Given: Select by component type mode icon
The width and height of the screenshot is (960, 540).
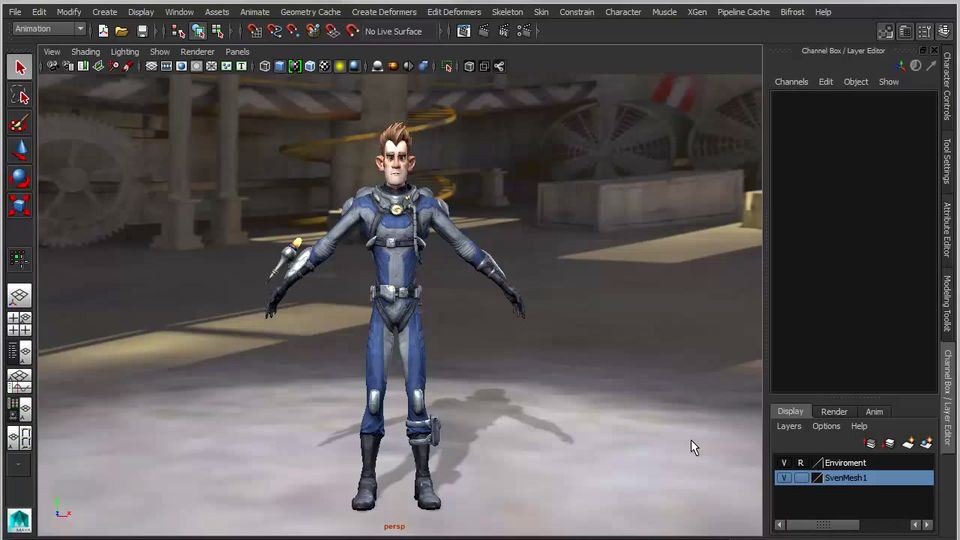Looking at the screenshot, I should (x=217, y=31).
